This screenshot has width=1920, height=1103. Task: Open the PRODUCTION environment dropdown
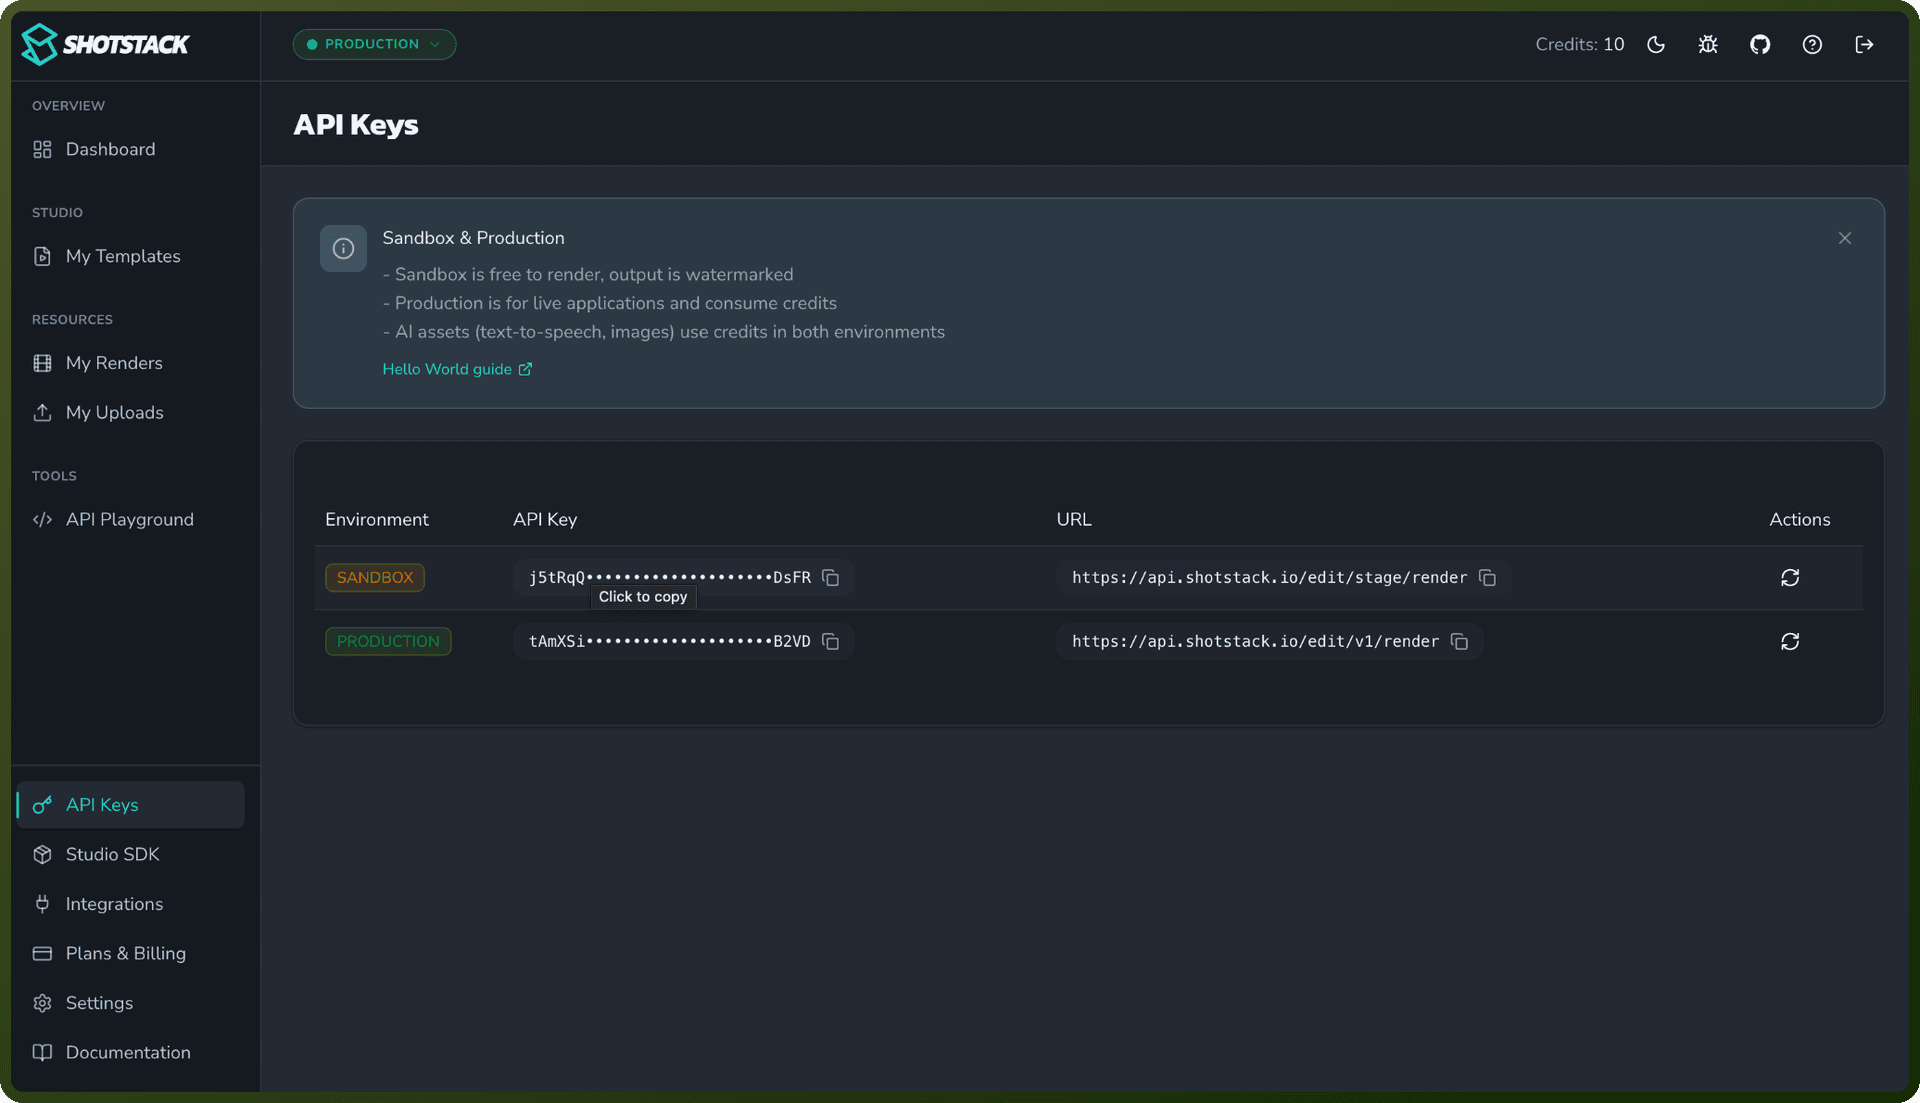pos(374,44)
